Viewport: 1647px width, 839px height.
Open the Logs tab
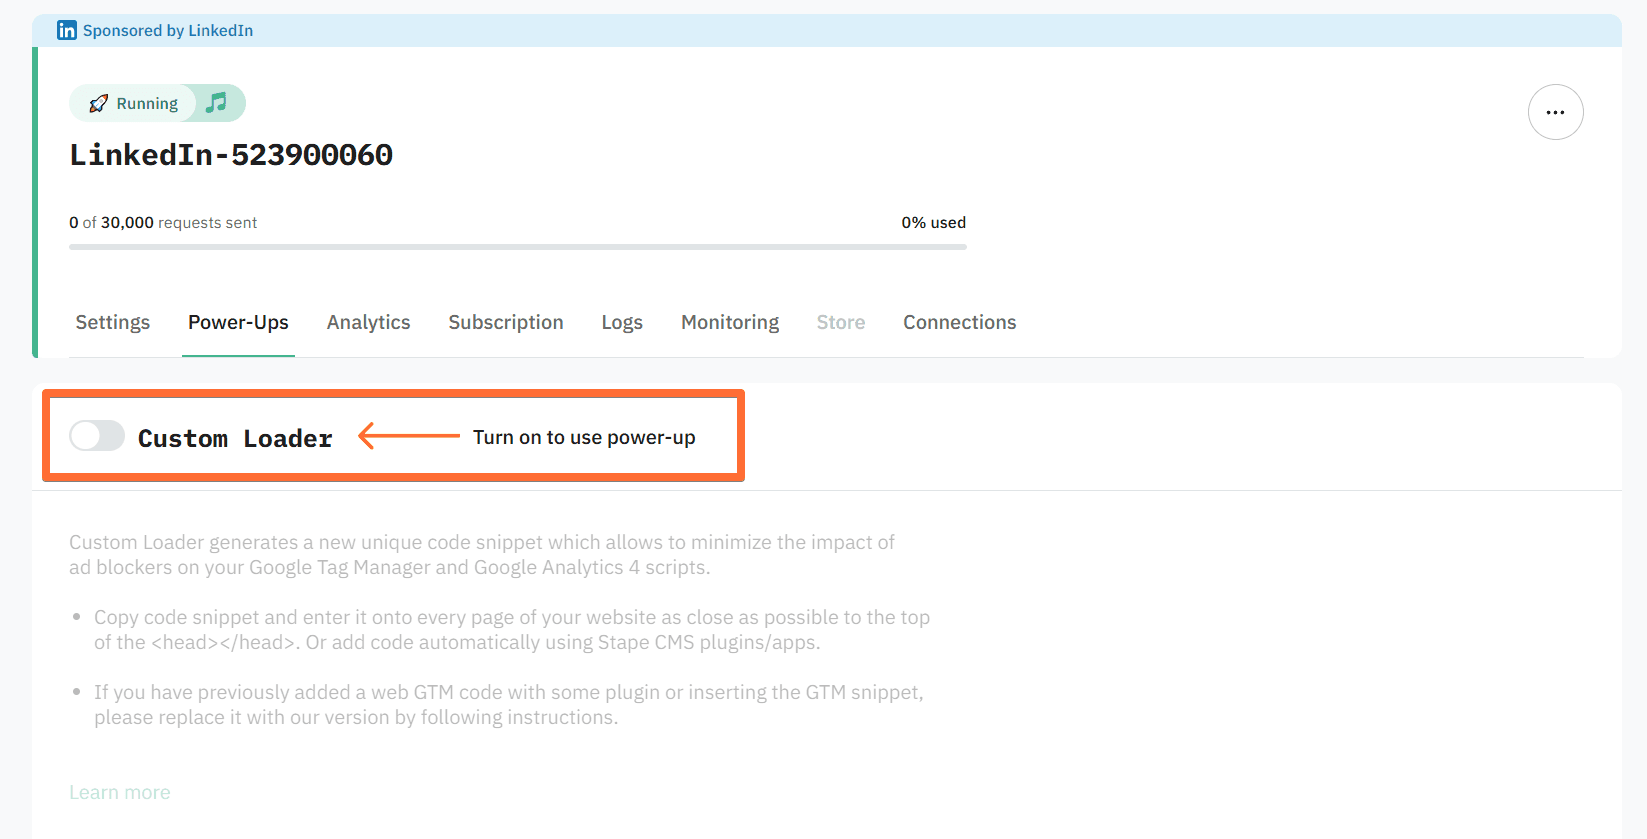click(x=622, y=322)
